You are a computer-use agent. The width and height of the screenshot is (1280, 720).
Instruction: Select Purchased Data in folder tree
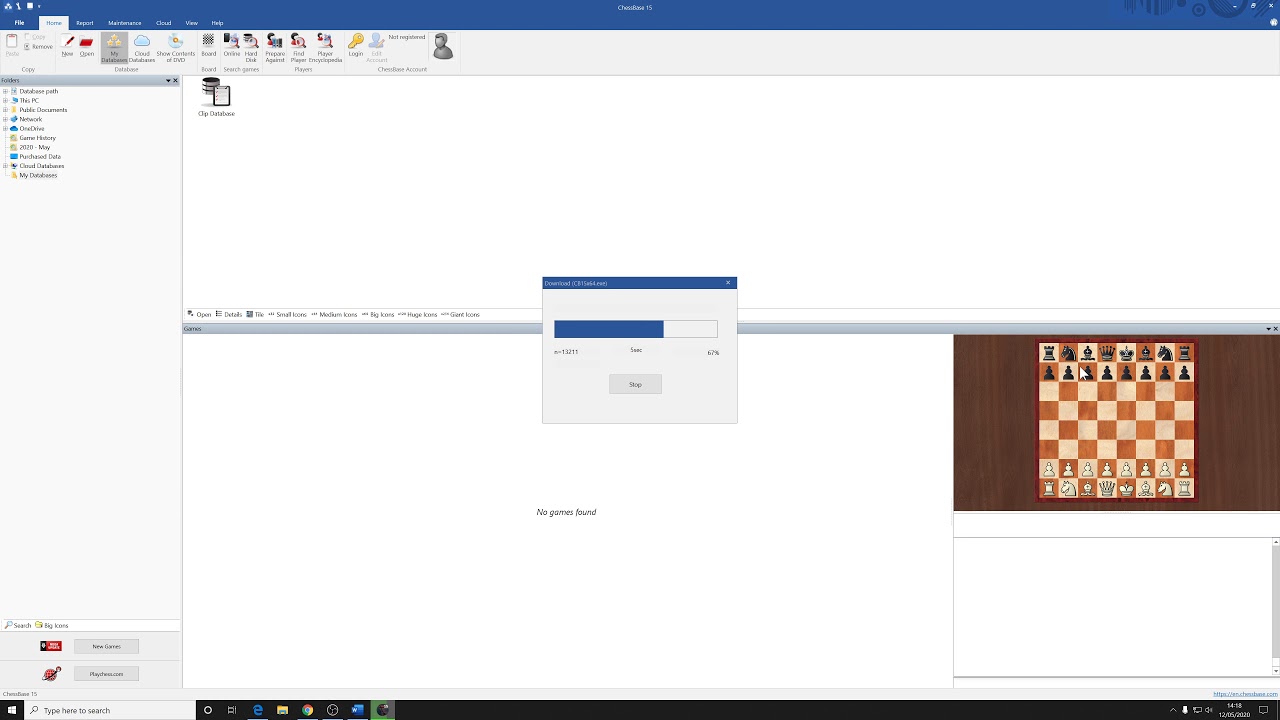[x=39, y=156]
